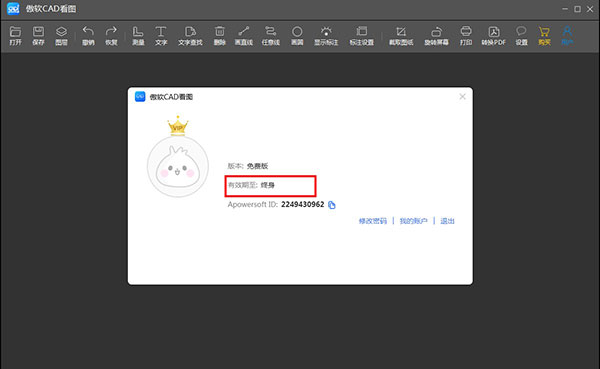Toggle 显示标注 annotation display
This screenshot has width=600, height=369.
(326, 36)
